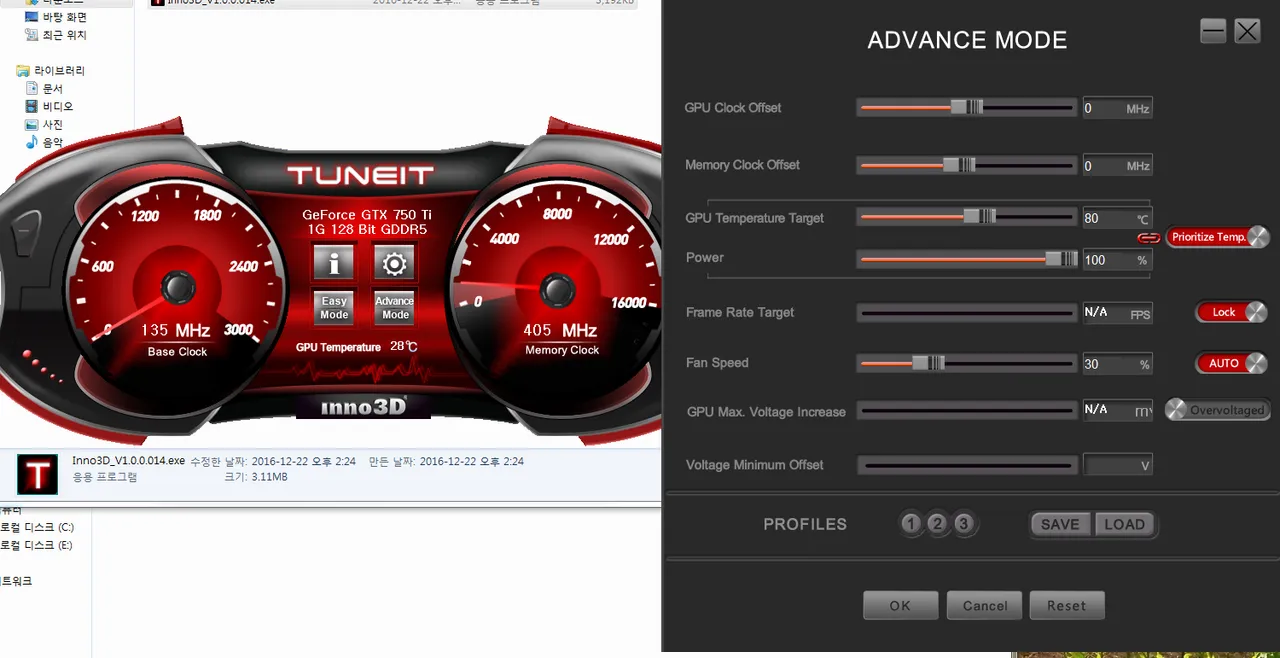Open the settings gear in TuneIT
Screen dimensions: 1280x658
[x=394, y=263]
